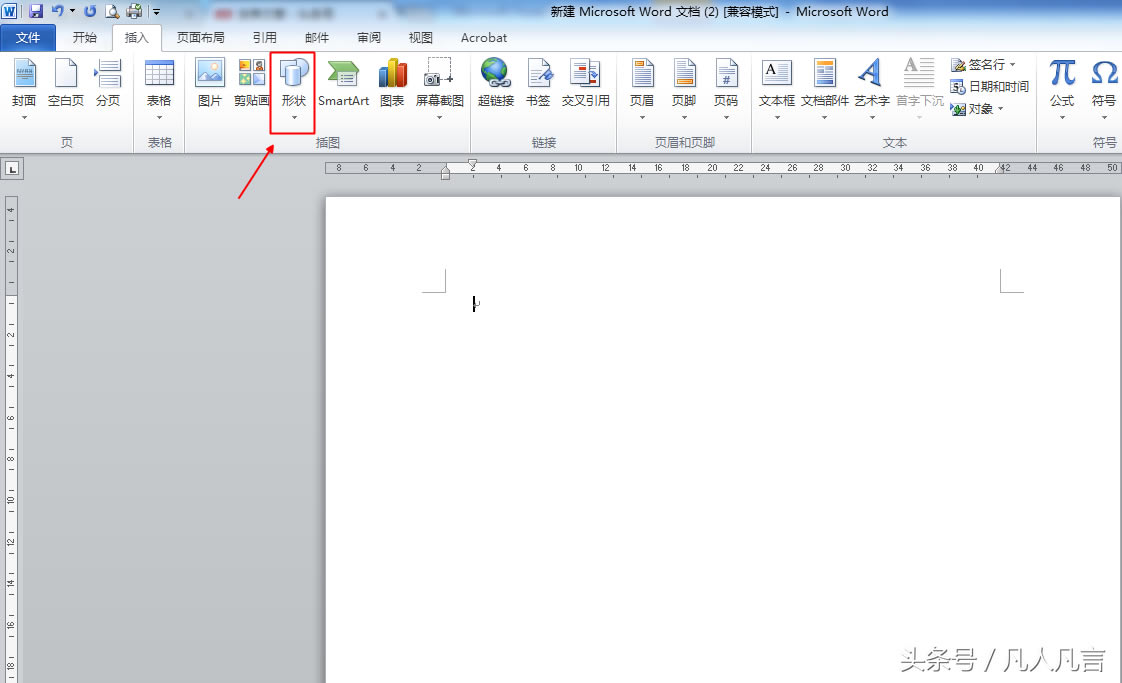Click the tab selector at ruler corner
Screen dimensions: 1122x683
pos(12,169)
